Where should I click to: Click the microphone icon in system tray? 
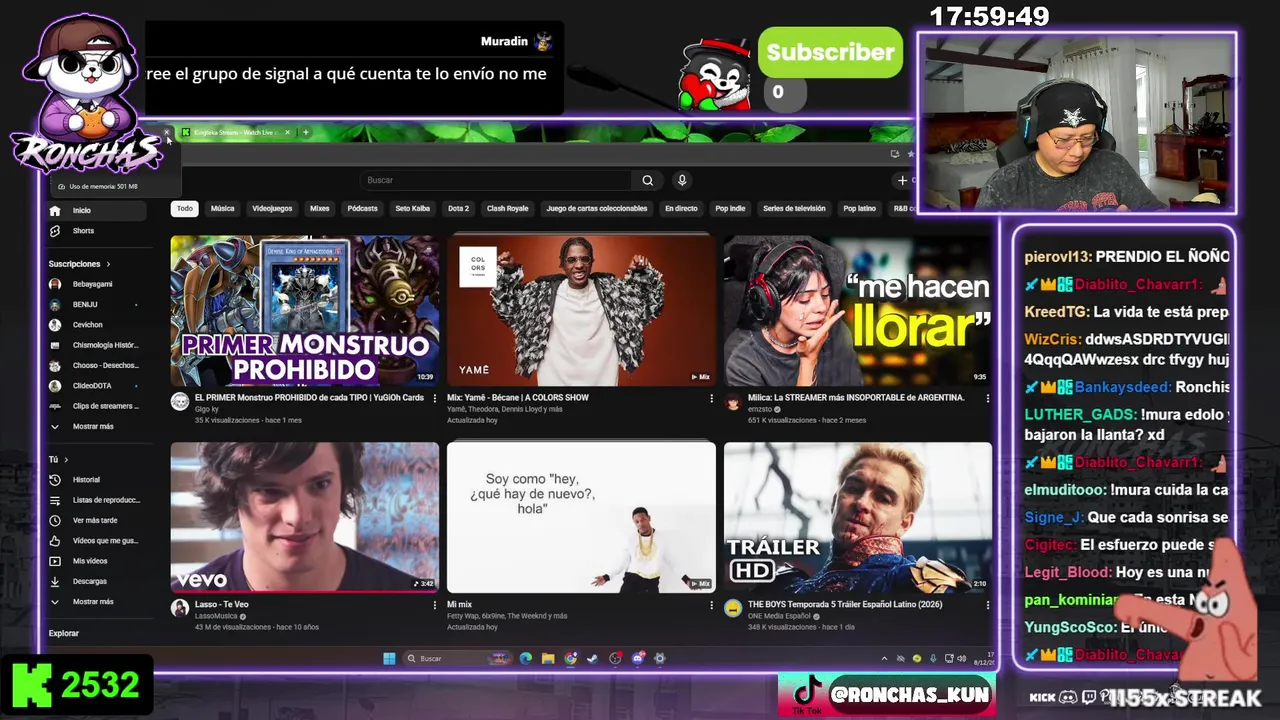933,658
